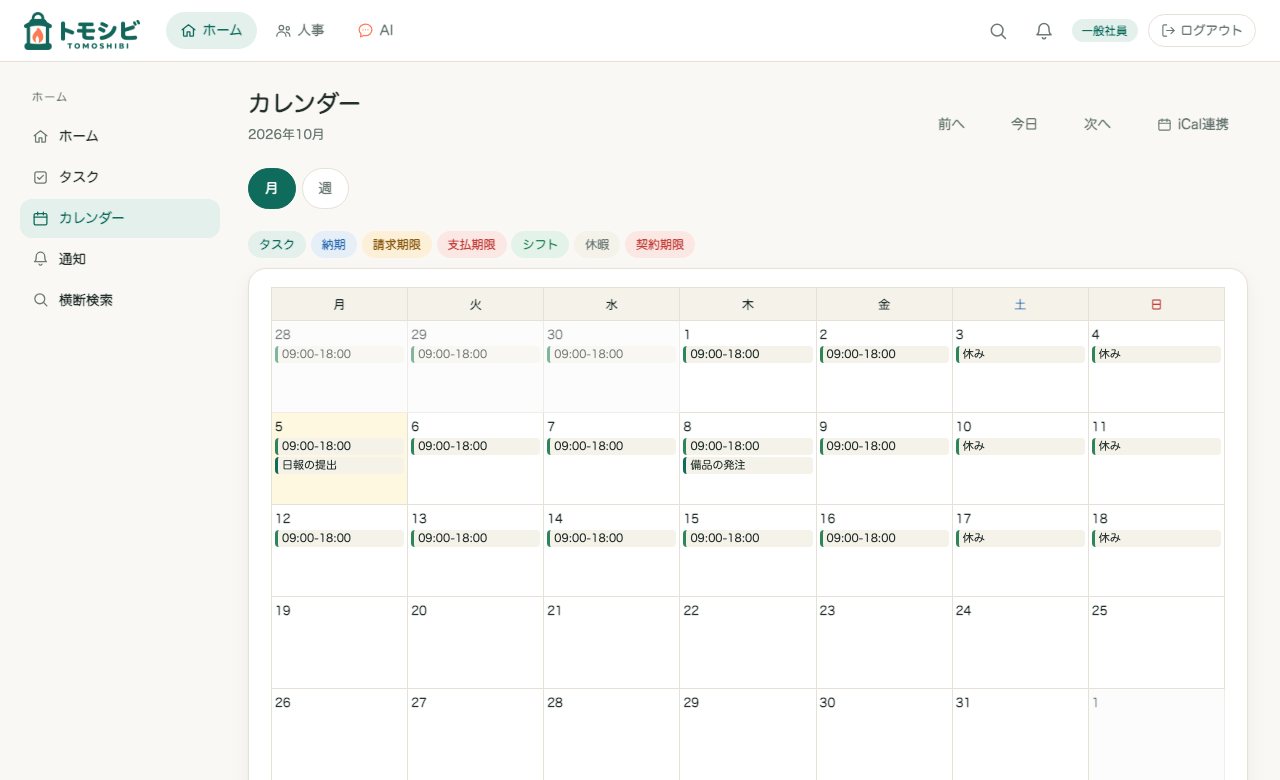Toggle the 休暇 filter chip
This screenshot has width=1280, height=780.
pos(597,244)
